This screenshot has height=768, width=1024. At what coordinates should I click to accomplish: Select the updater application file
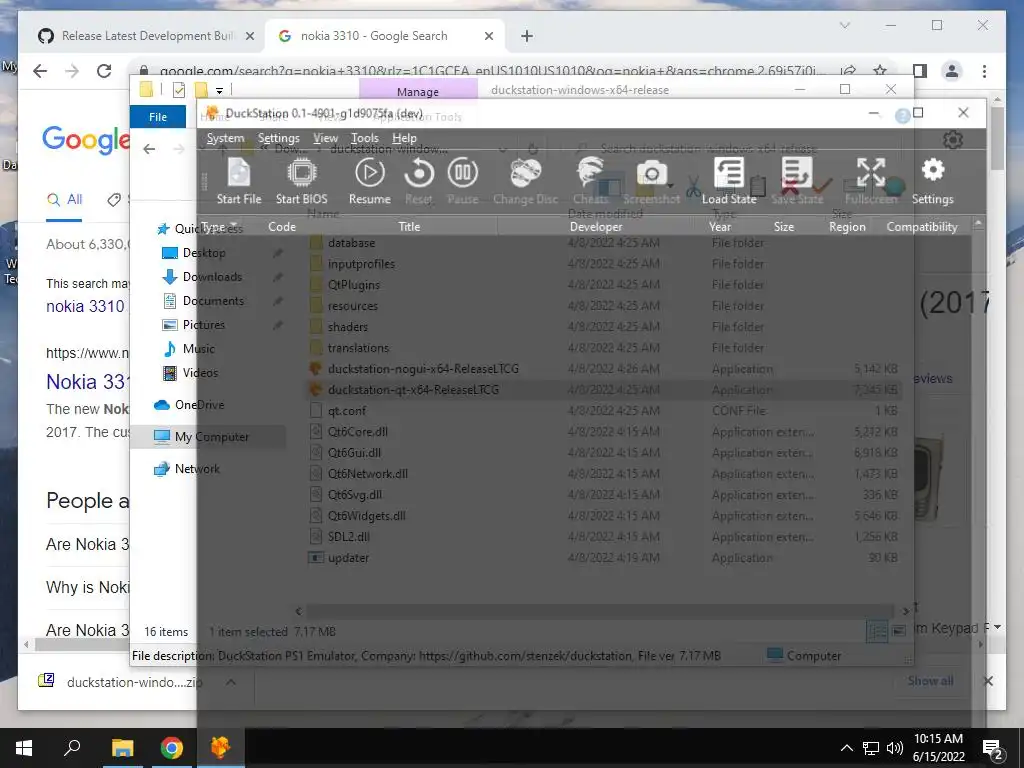pyautogui.click(x=348, y=558)
